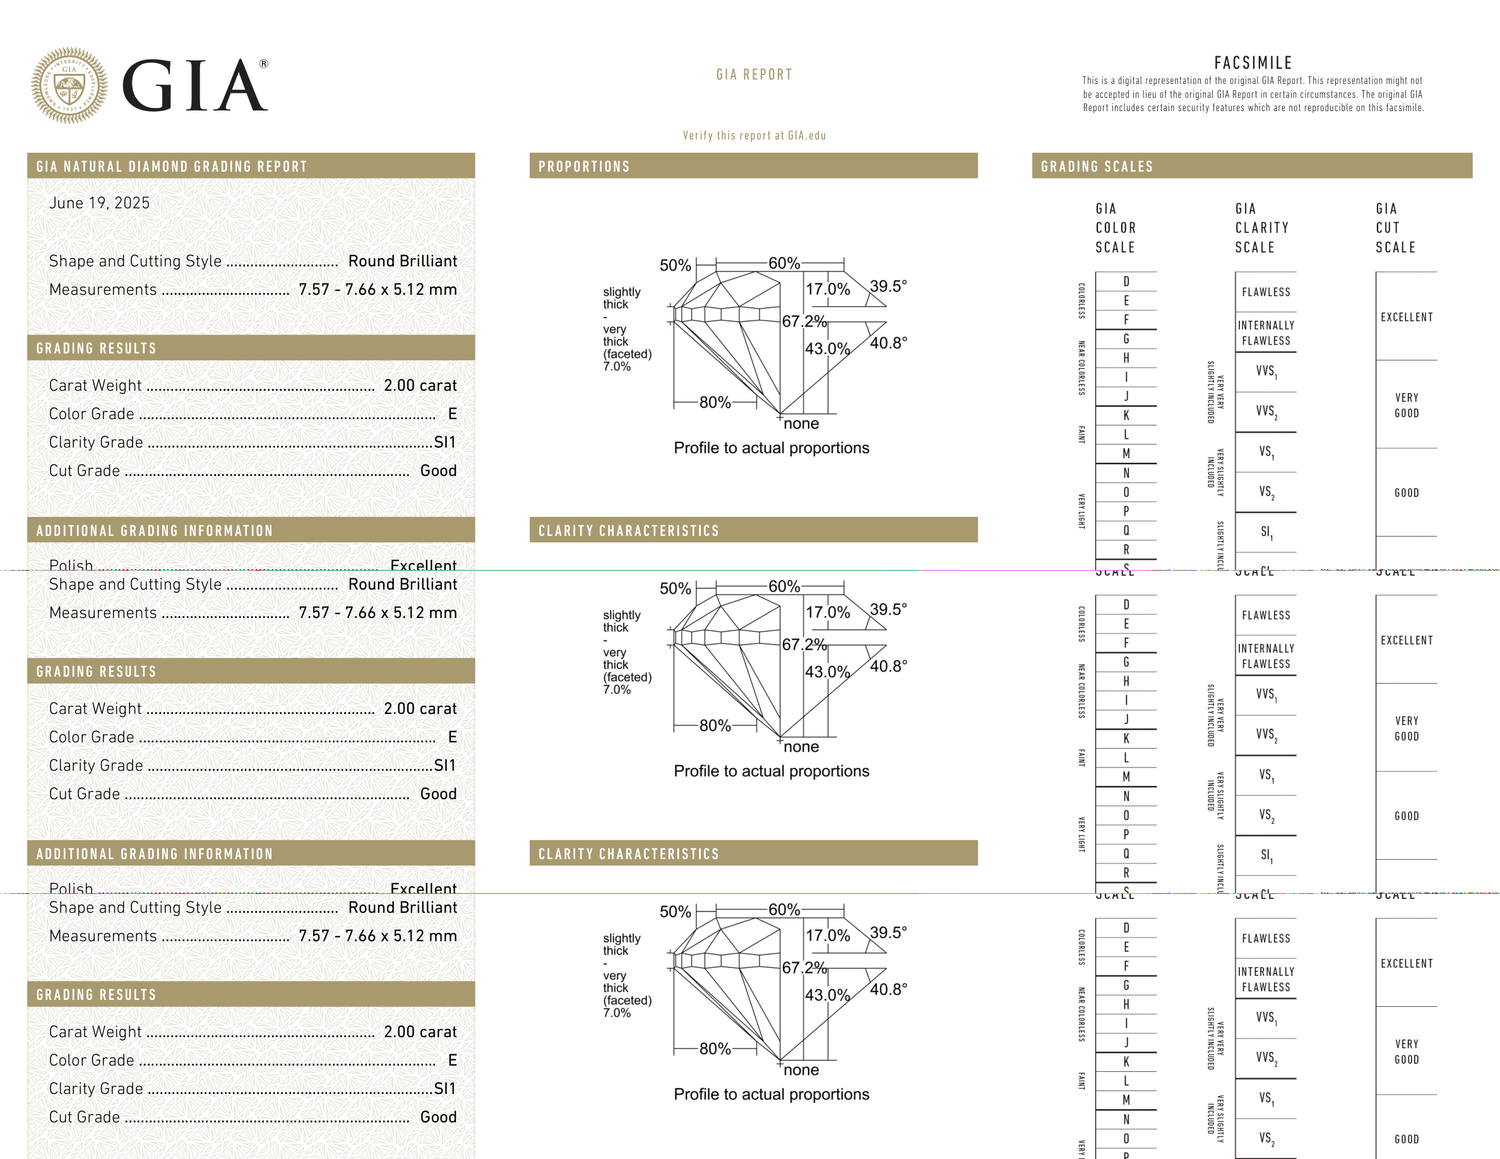This screenshot has width=1500, height=1159.
Task: Click the 'GIA CUT SCALE' column heading
Action: click(1395, 228)
